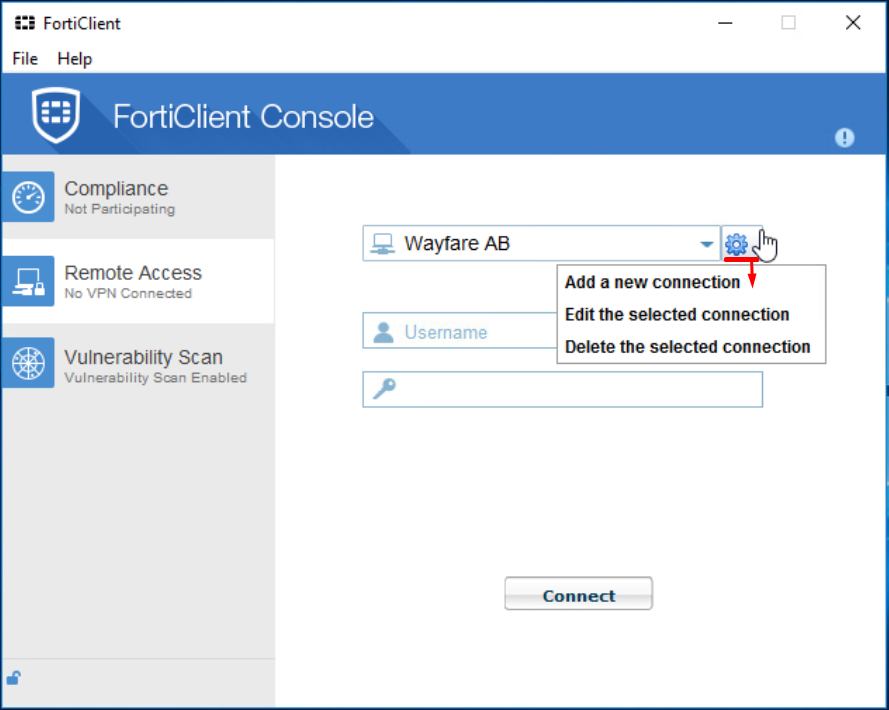Open the Help menu
The image size is (889, 710).
(x=75, y=59)
